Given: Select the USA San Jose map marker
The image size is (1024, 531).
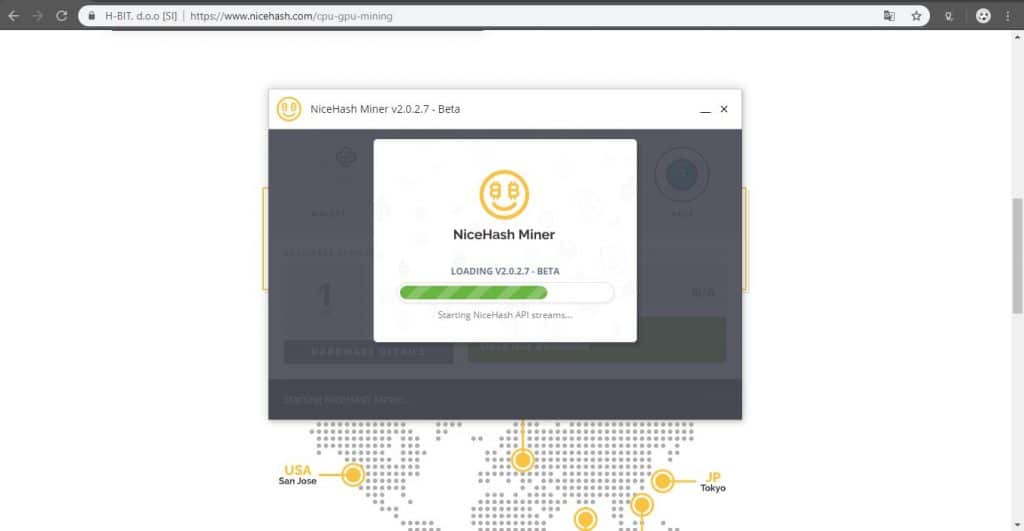Looking at the screenshot, I should coord(353,475).
